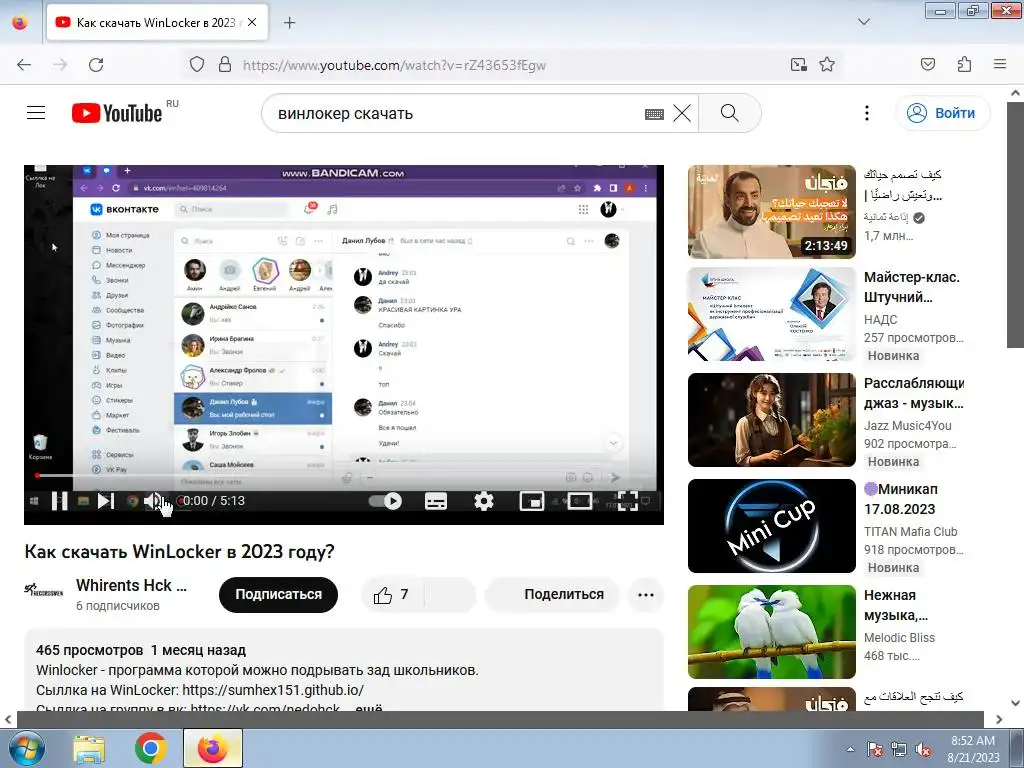This screenshot has height=768, width=1024.
Task: Enter fullscreen video mode
Action: pos(628,501)
